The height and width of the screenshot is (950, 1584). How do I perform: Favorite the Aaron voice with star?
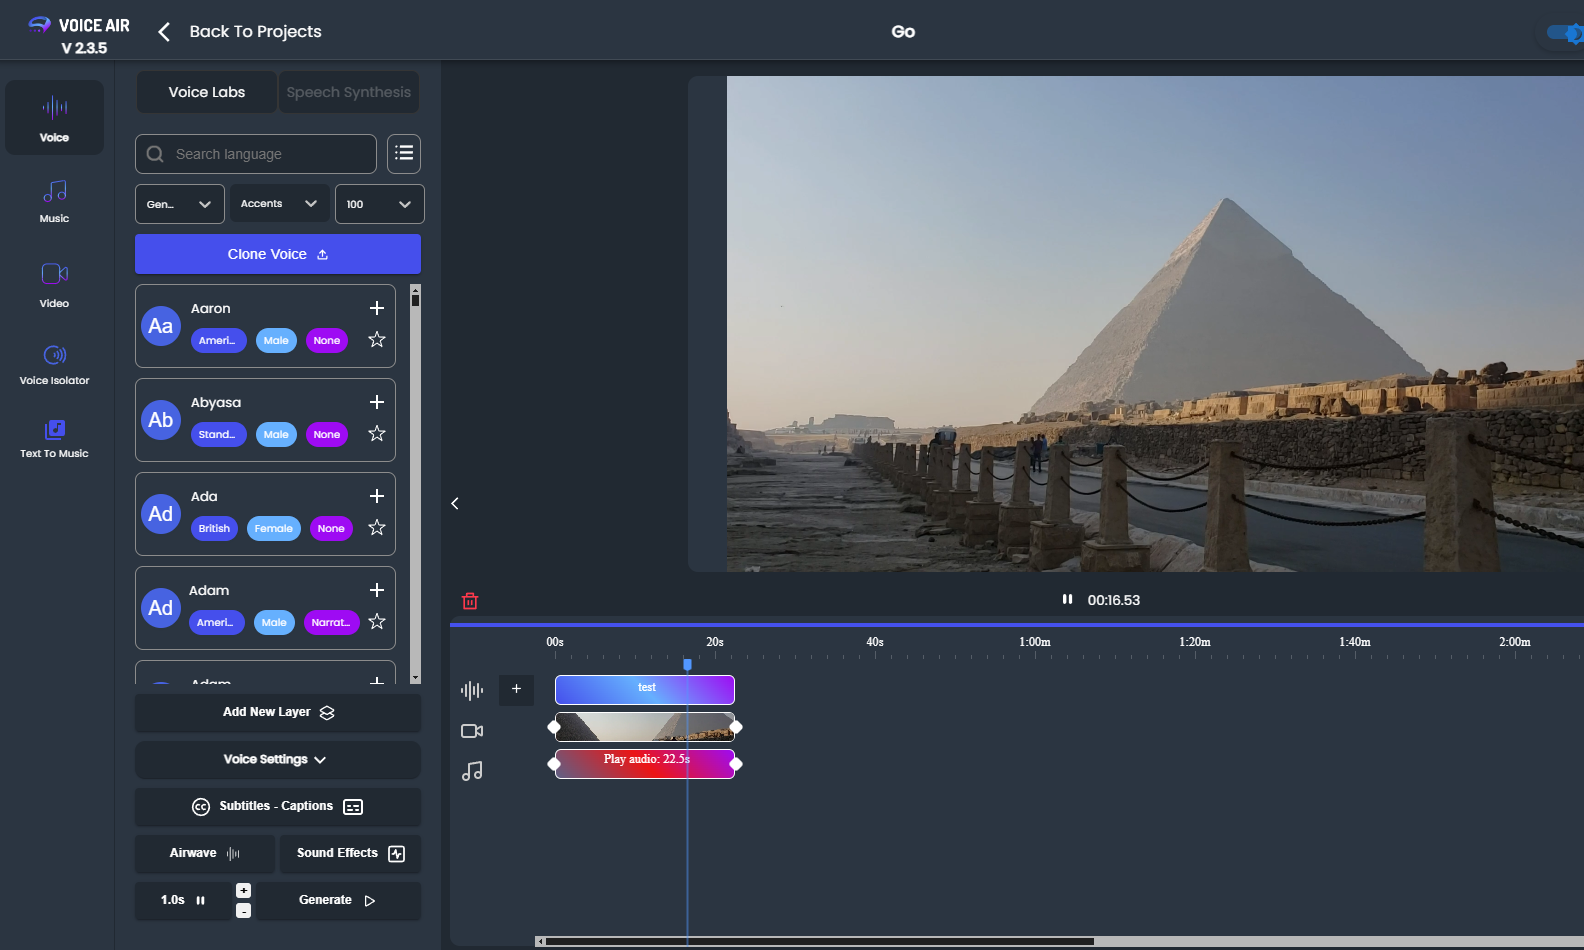point(377,340)
